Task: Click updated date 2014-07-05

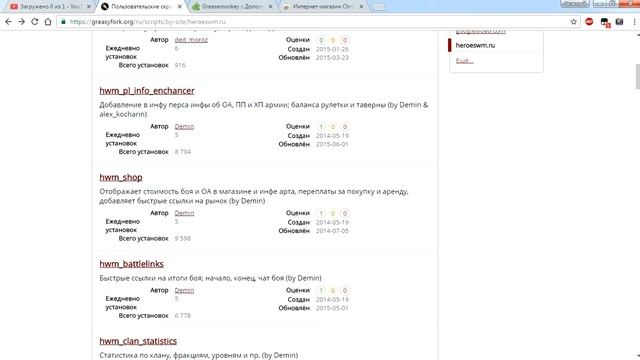Action: [332, 231]
